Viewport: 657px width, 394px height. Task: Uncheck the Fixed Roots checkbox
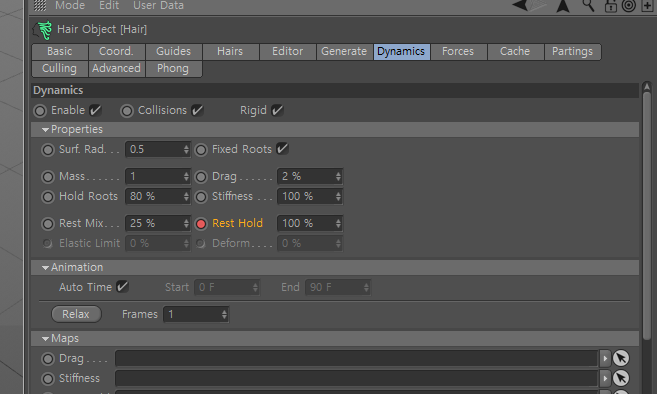tap(283, 149)
